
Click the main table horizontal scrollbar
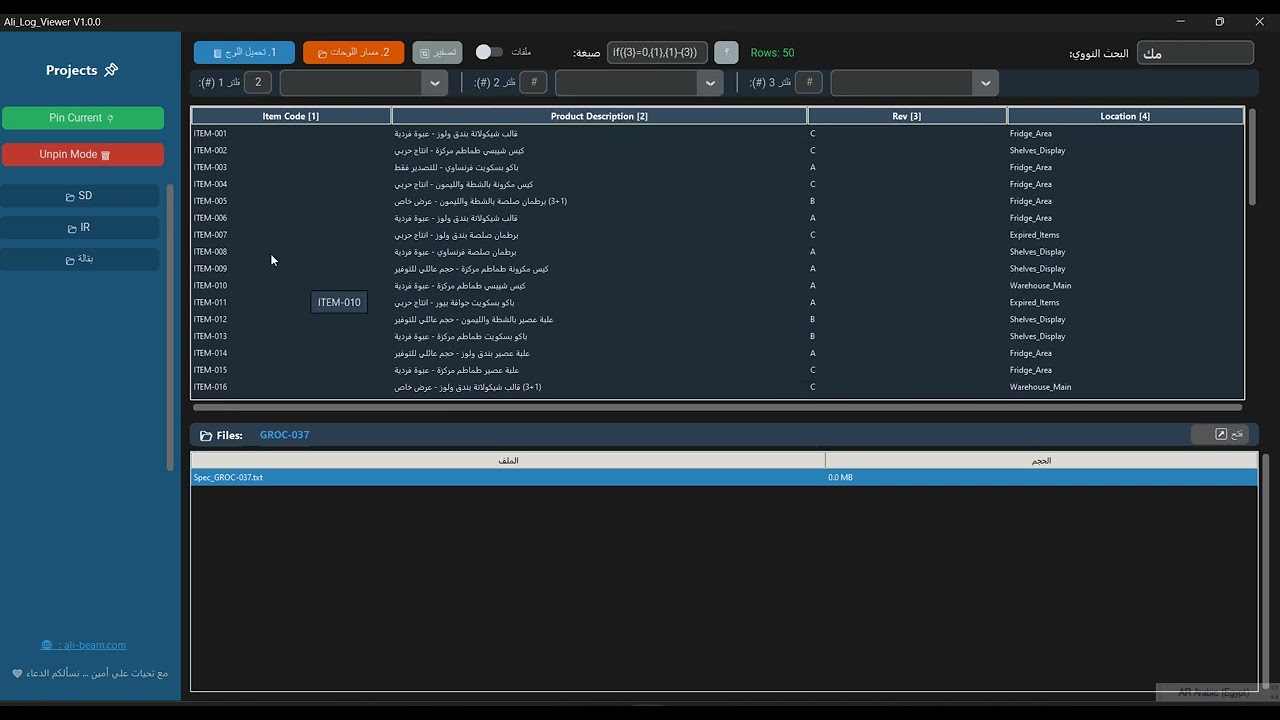[717, 407]
